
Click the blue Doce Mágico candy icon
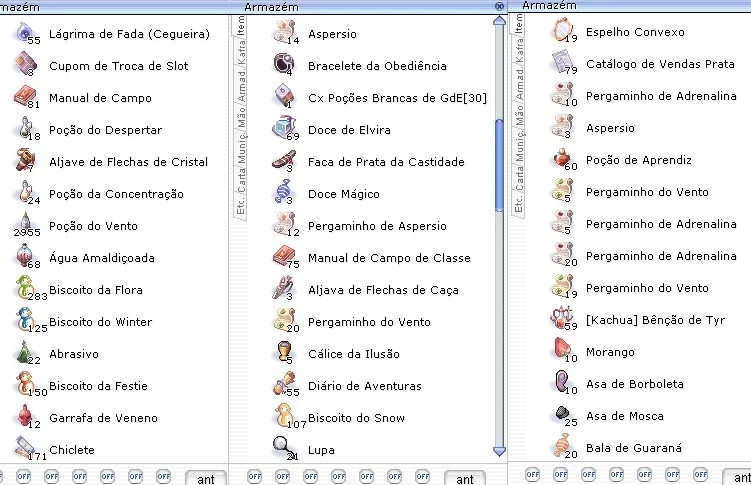coord(283,192)
